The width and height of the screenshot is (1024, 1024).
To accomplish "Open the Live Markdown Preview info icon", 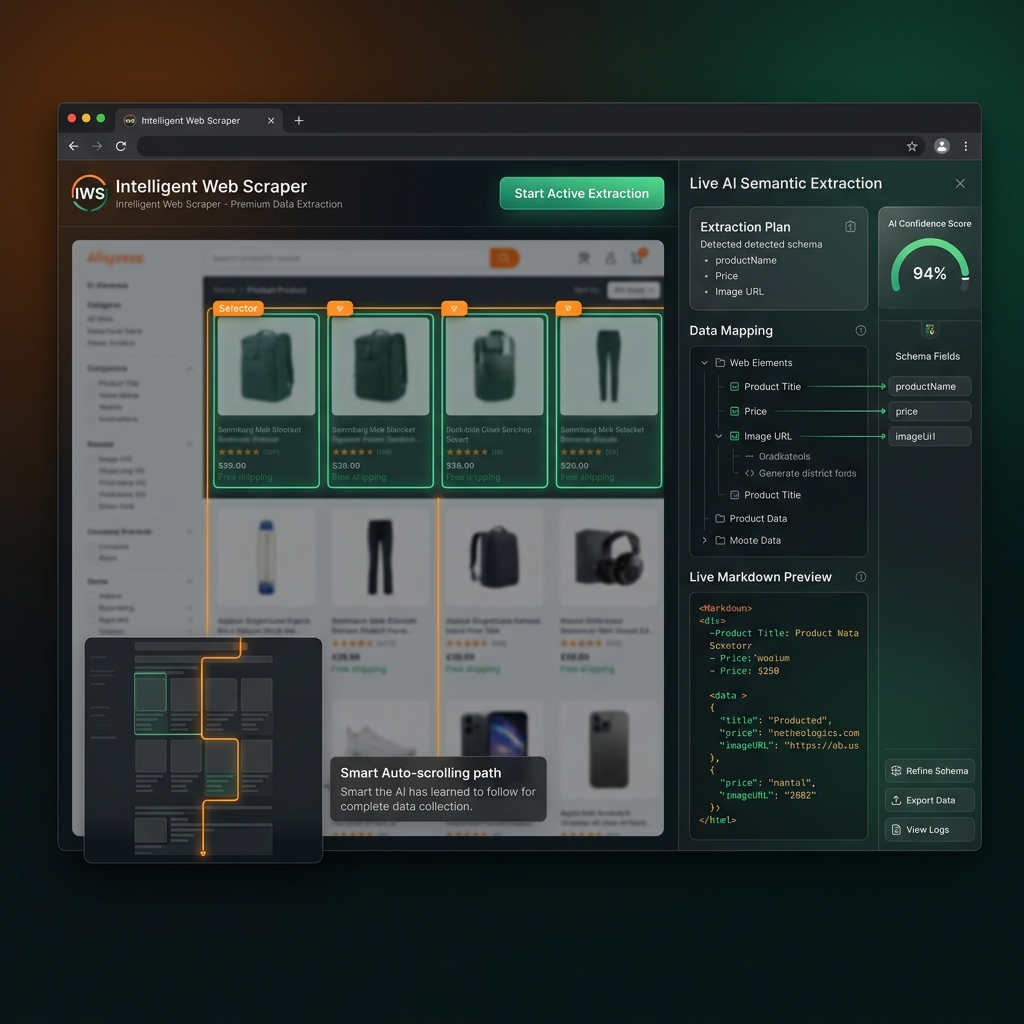I will click(x=861, y=577).
